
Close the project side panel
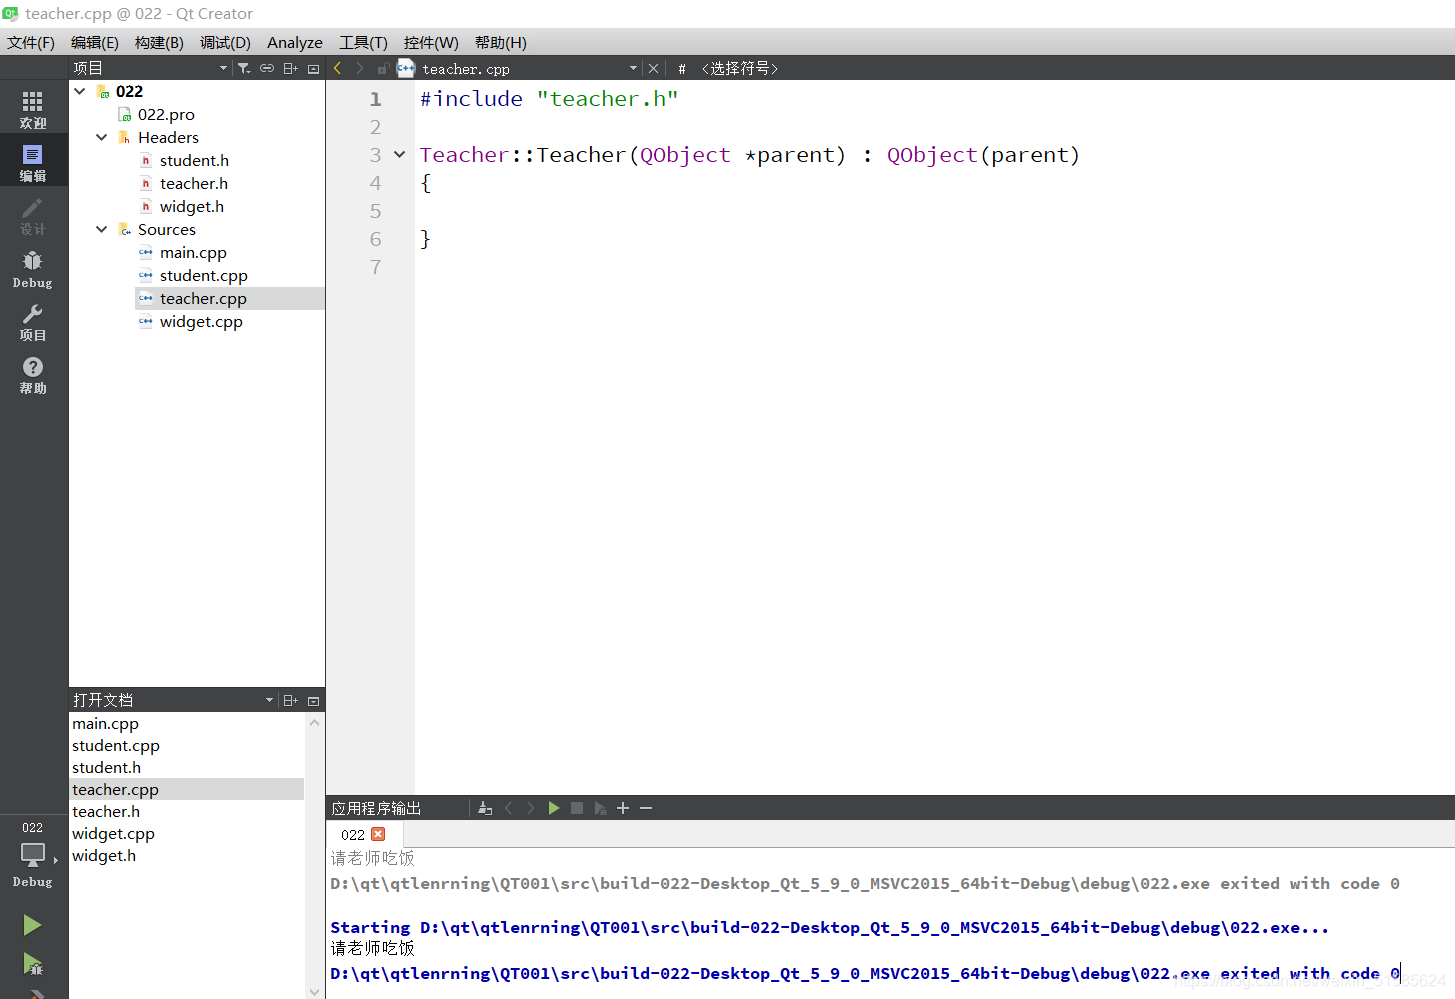(313, 68)
